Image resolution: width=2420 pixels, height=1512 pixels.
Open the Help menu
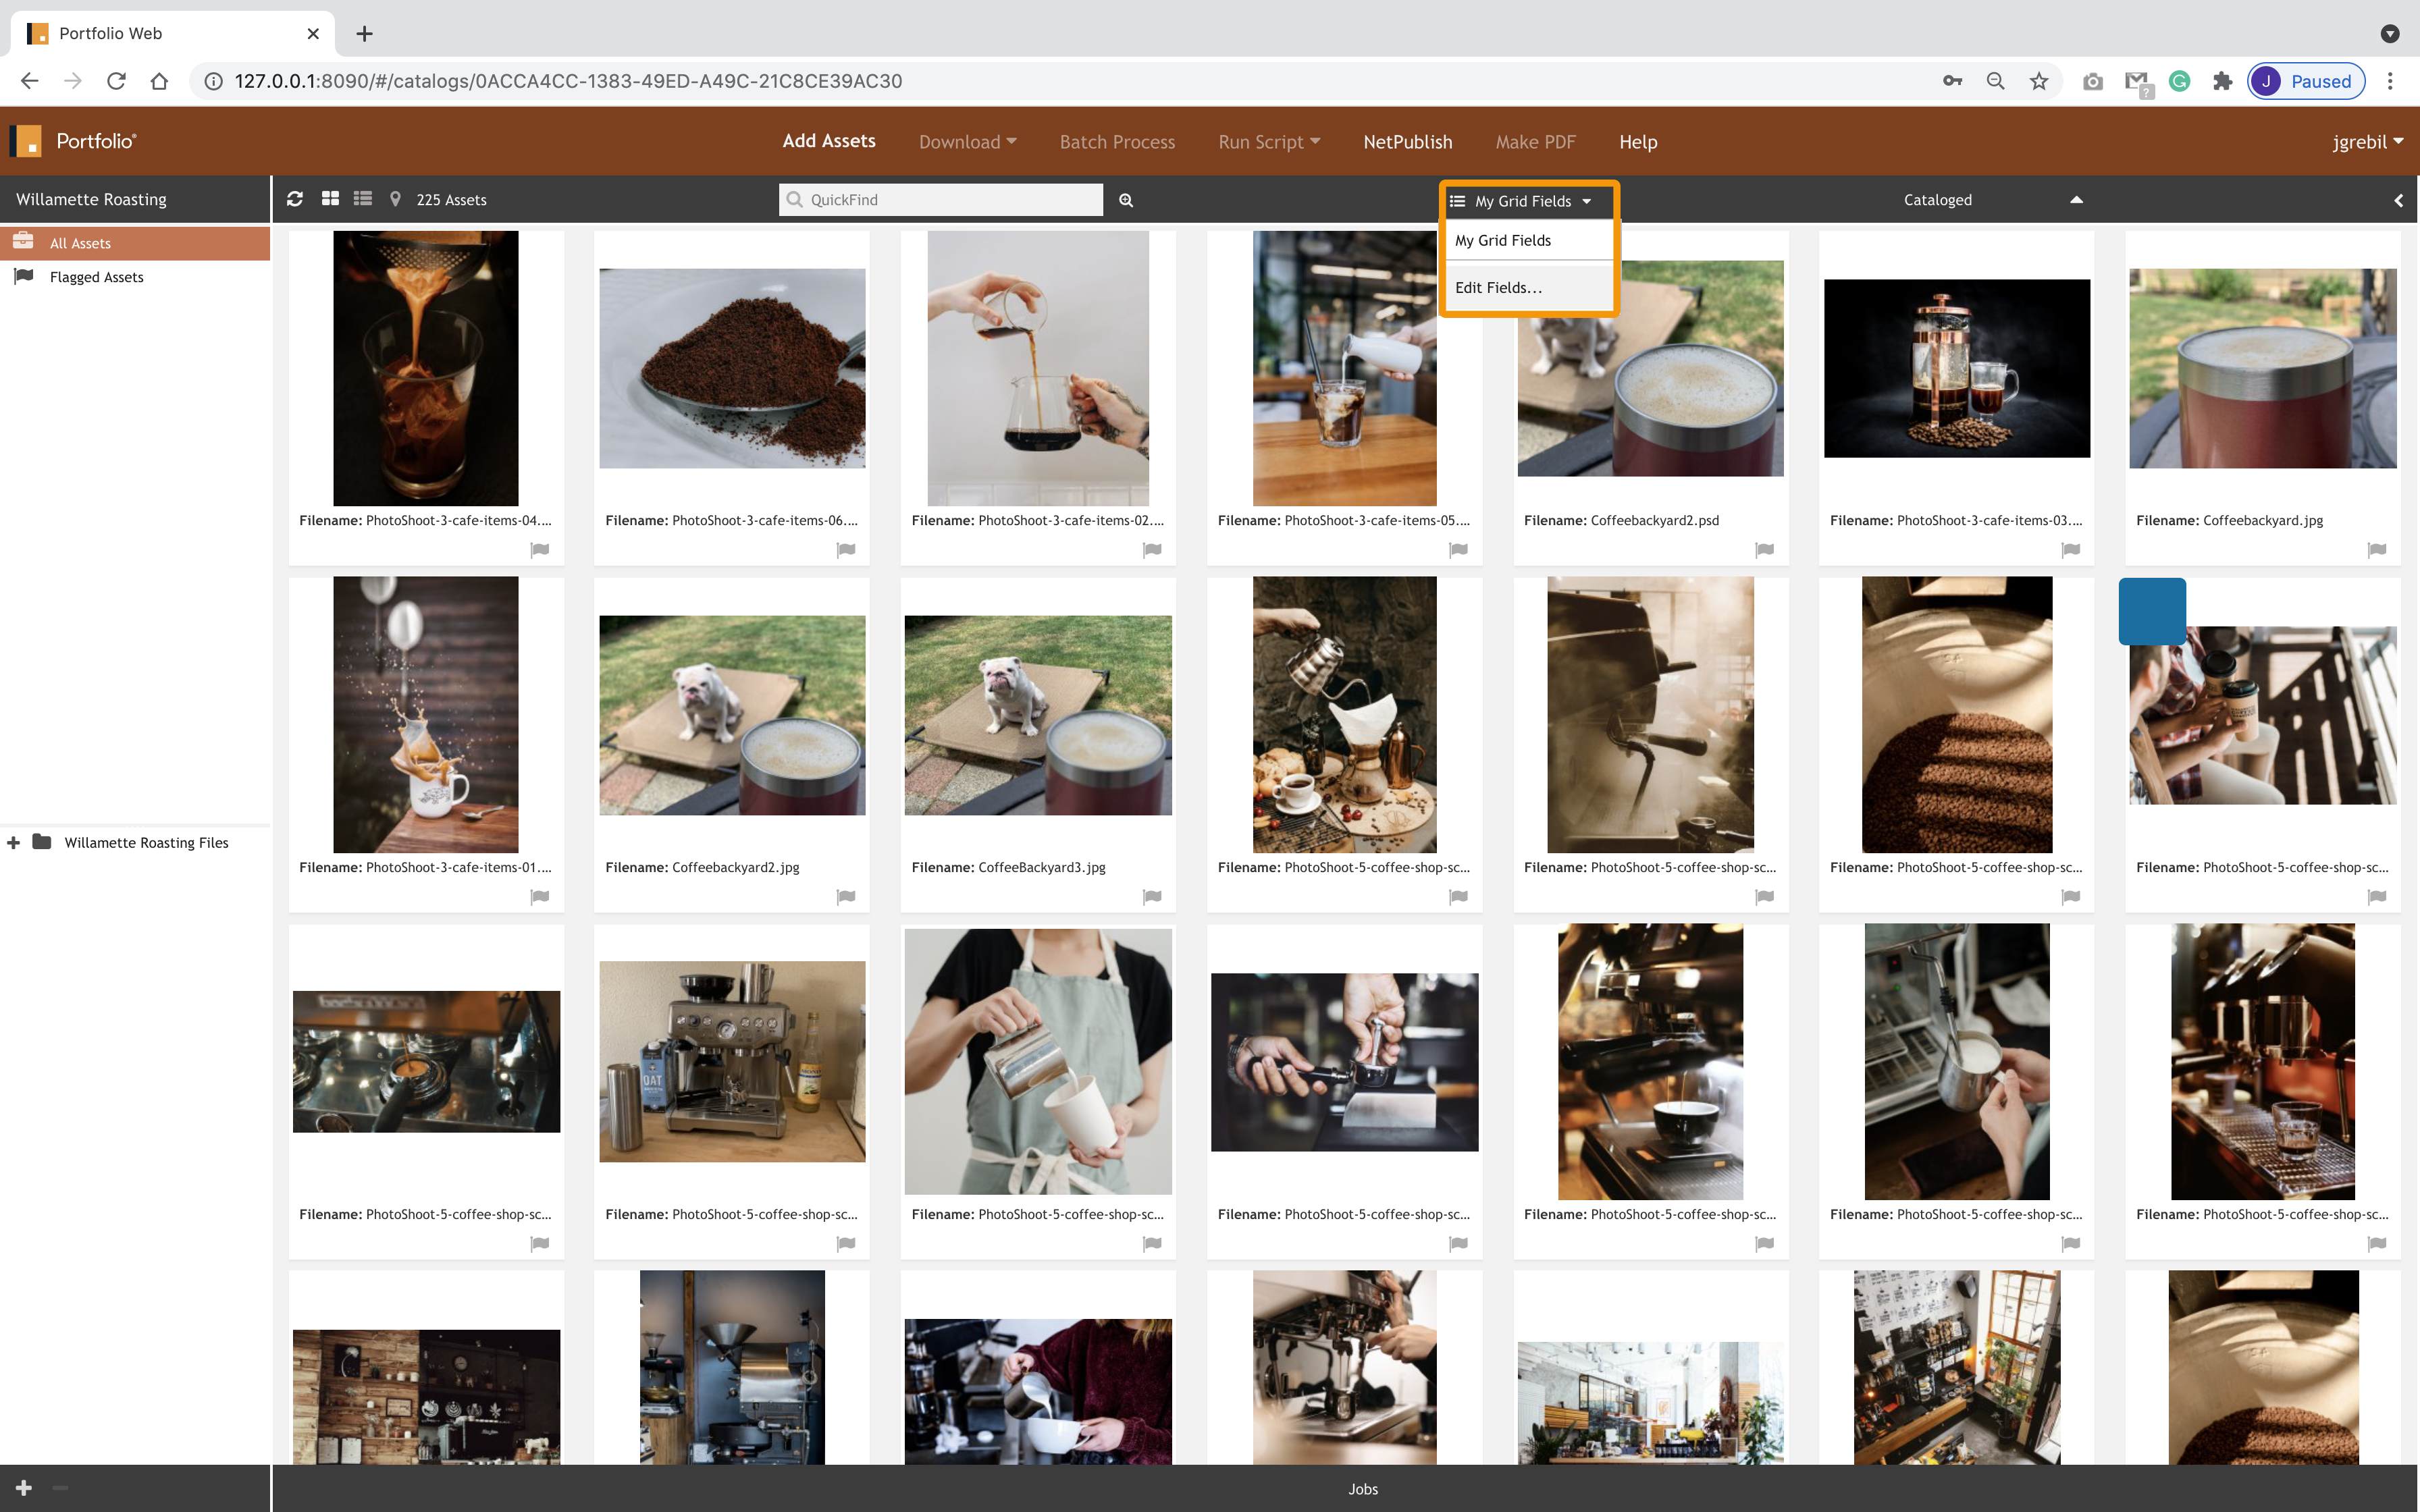(1638, 141)
